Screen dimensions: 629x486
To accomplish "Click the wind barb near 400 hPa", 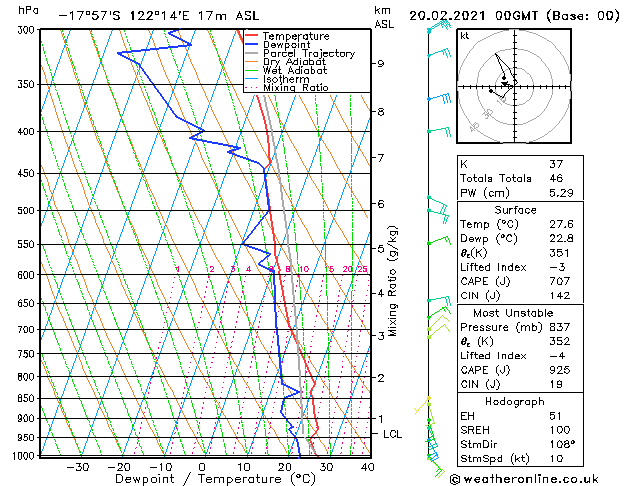I will [x=439, y=131].
